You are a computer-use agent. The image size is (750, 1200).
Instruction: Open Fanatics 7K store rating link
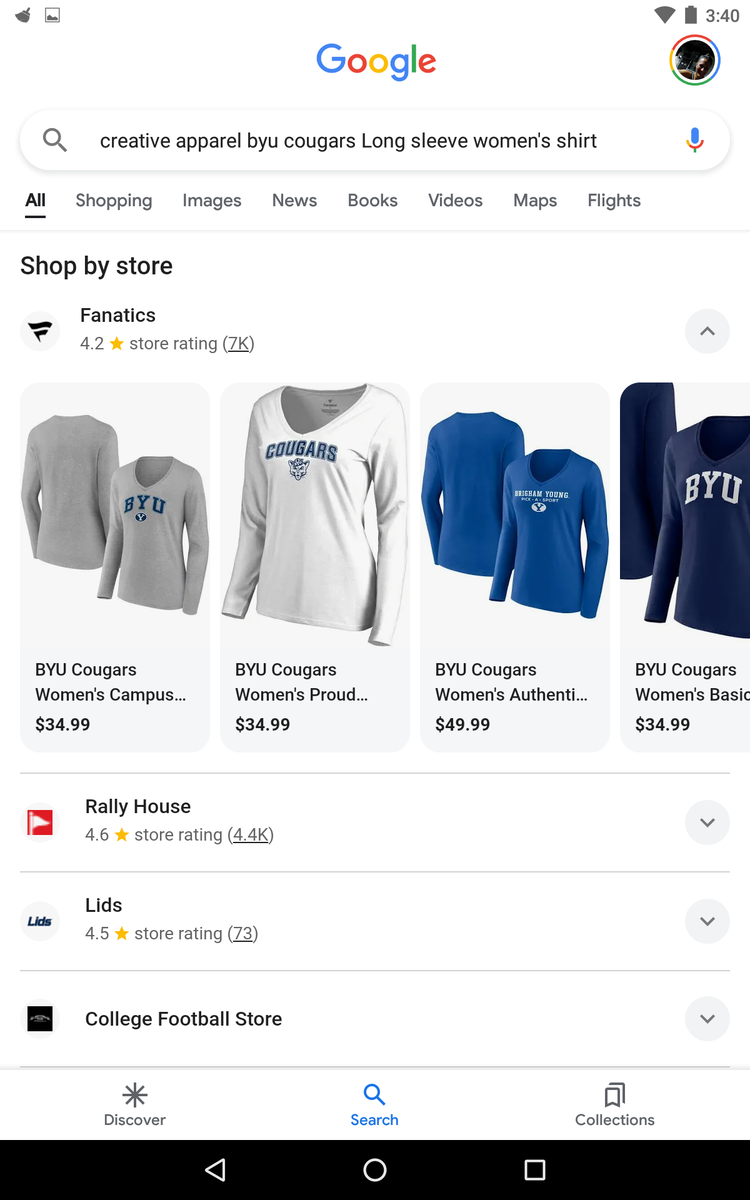click(239, 344)
